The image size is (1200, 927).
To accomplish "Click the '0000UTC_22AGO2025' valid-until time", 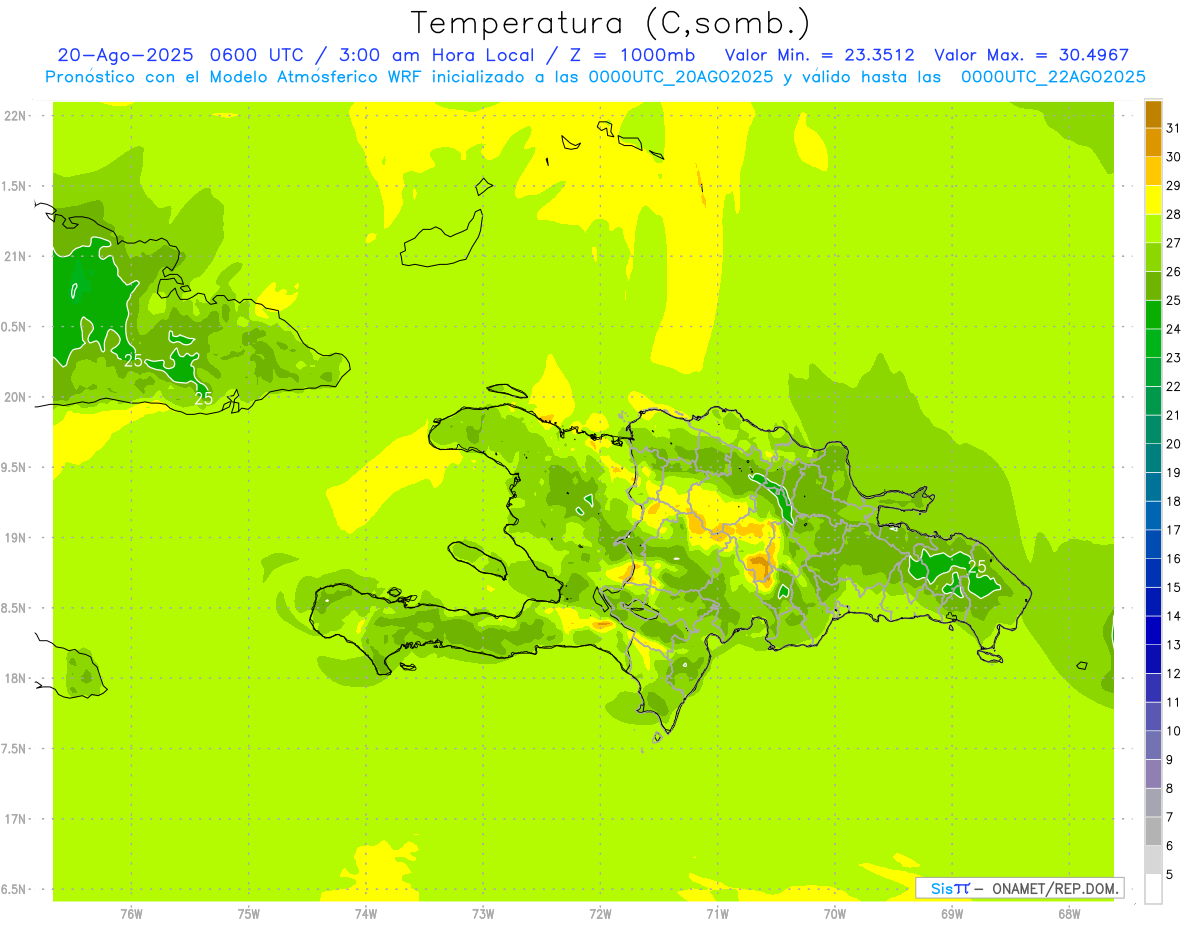I will [x=1053, y=77].
